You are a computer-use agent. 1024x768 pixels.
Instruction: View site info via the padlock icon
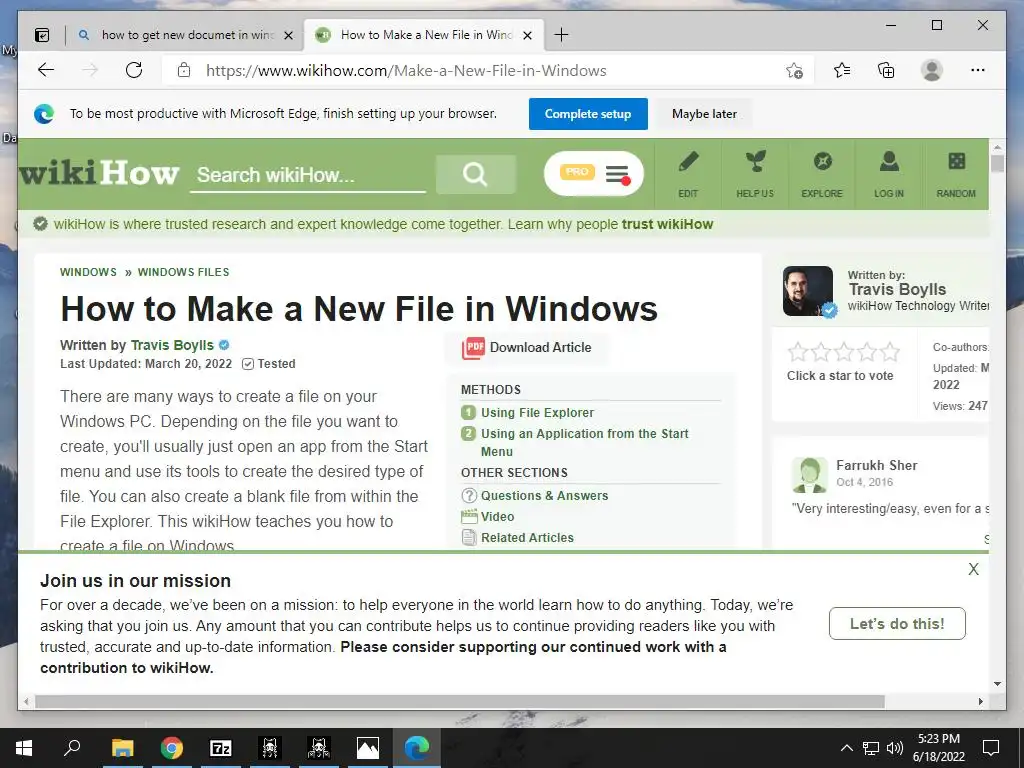tap(184, 70)
